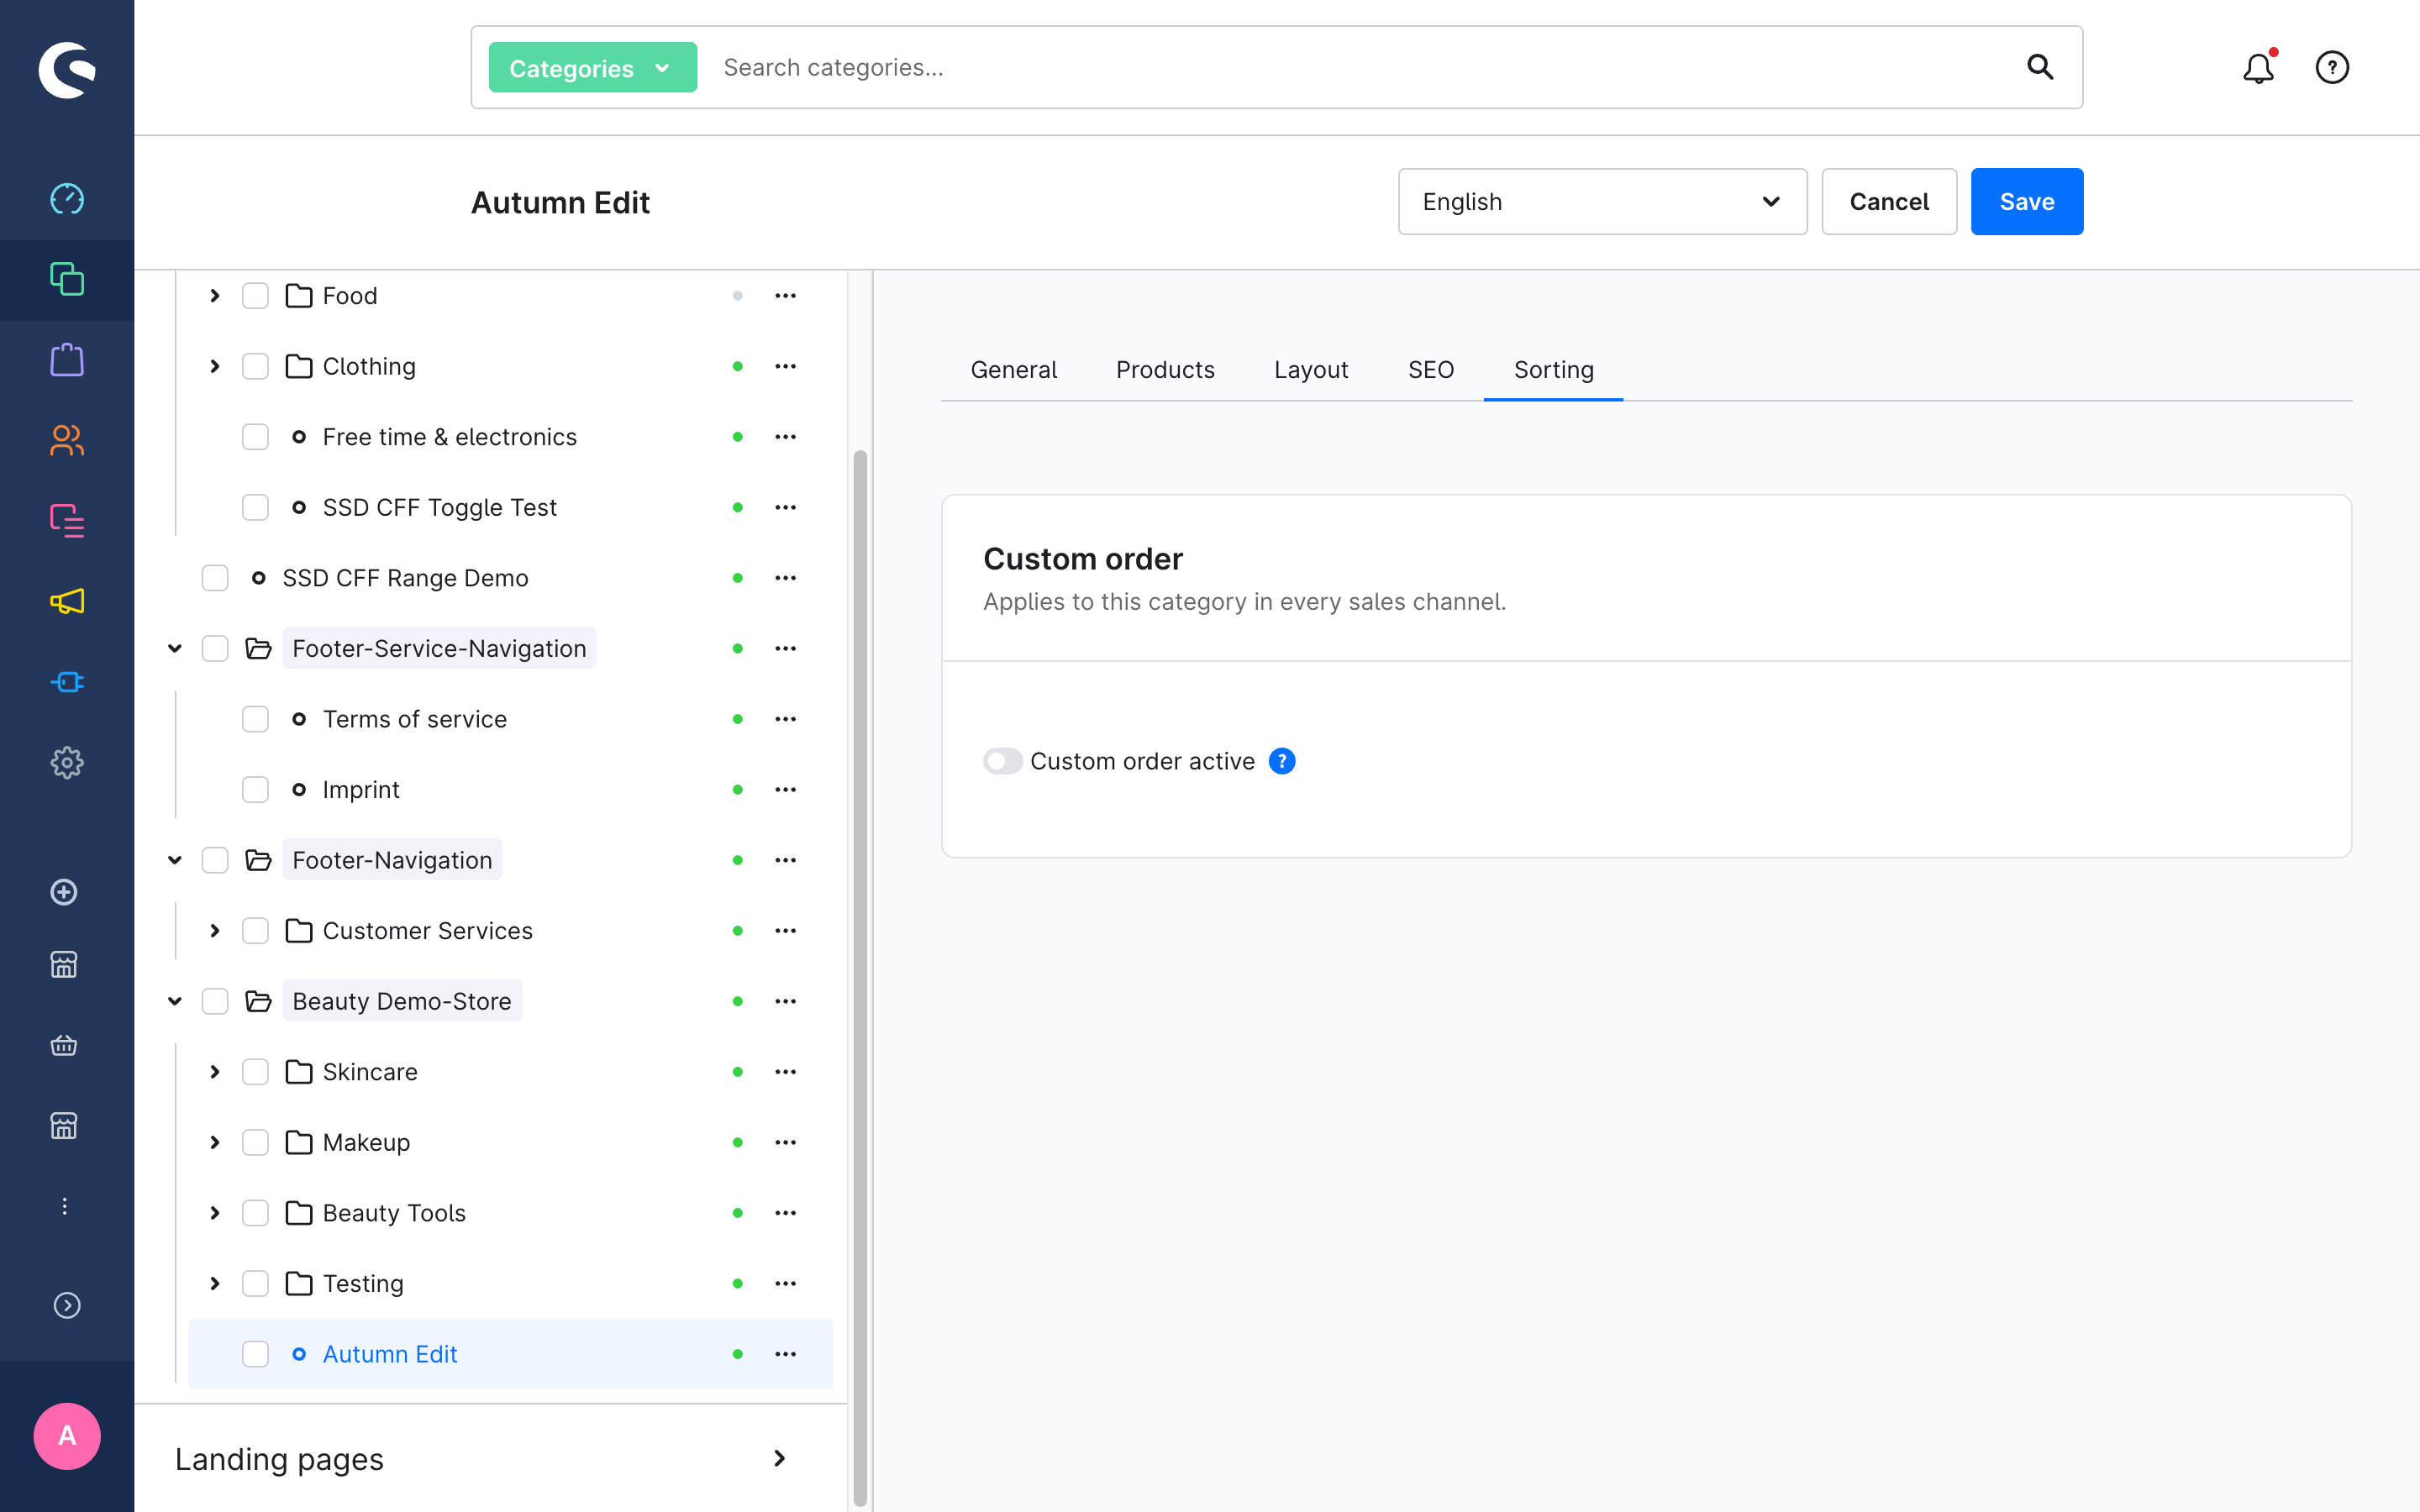
Task: Open the Categories search filter dropdown
Action: (592, 67)
